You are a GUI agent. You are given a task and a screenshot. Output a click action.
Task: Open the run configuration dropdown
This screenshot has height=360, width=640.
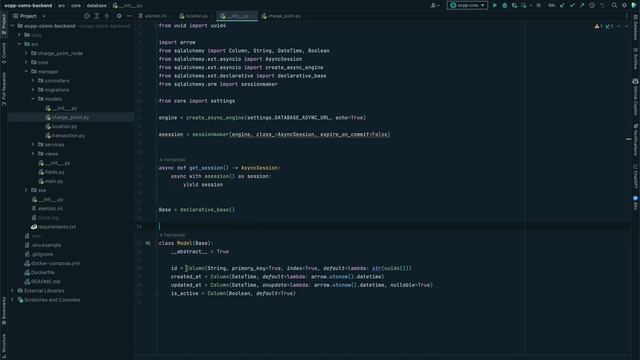coord(467,5)
